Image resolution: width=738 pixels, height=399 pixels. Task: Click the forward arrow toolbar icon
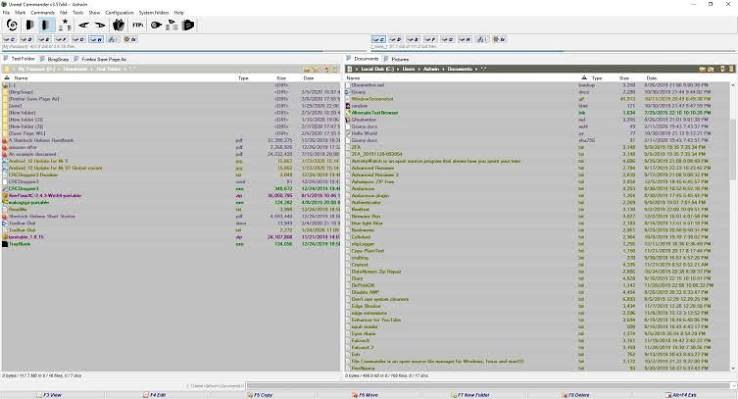(100, 25)
